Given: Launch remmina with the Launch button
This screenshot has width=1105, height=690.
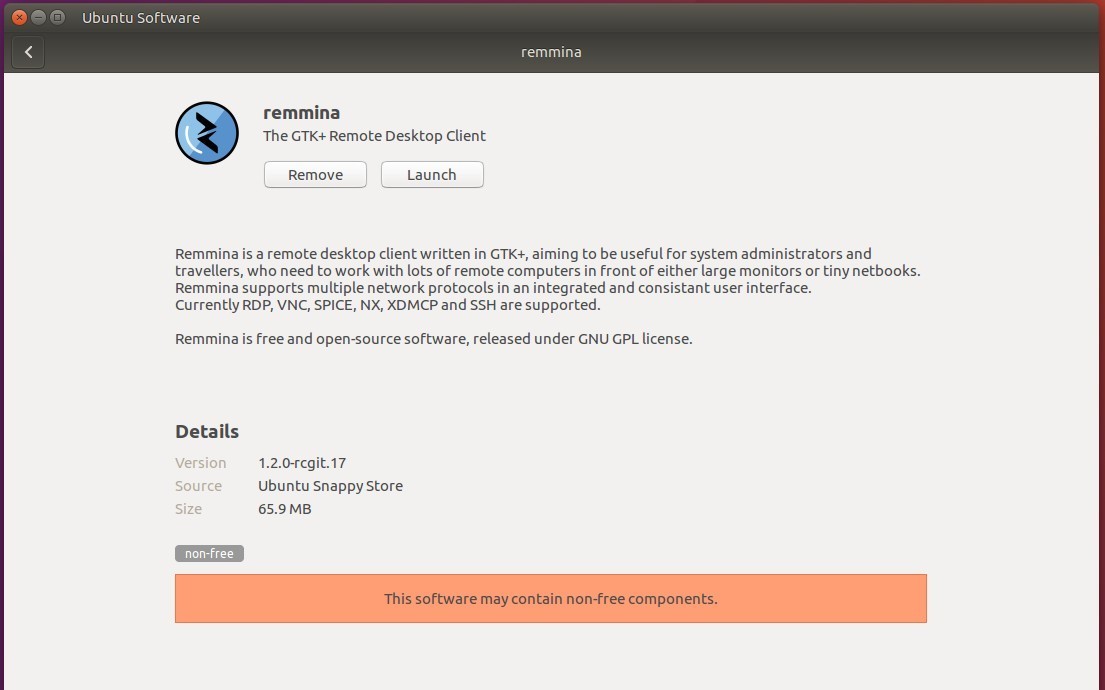Looking at the screenshot, I should point(432,175).
